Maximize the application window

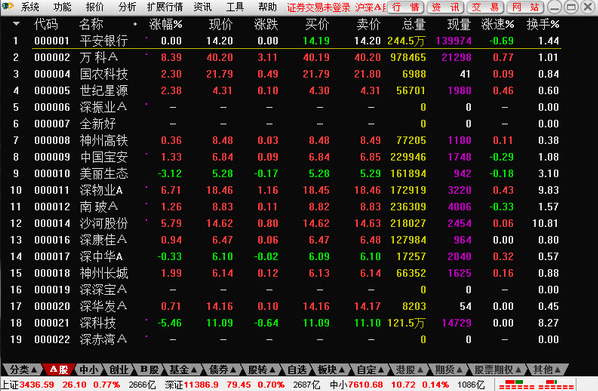(x=571, y=7)
